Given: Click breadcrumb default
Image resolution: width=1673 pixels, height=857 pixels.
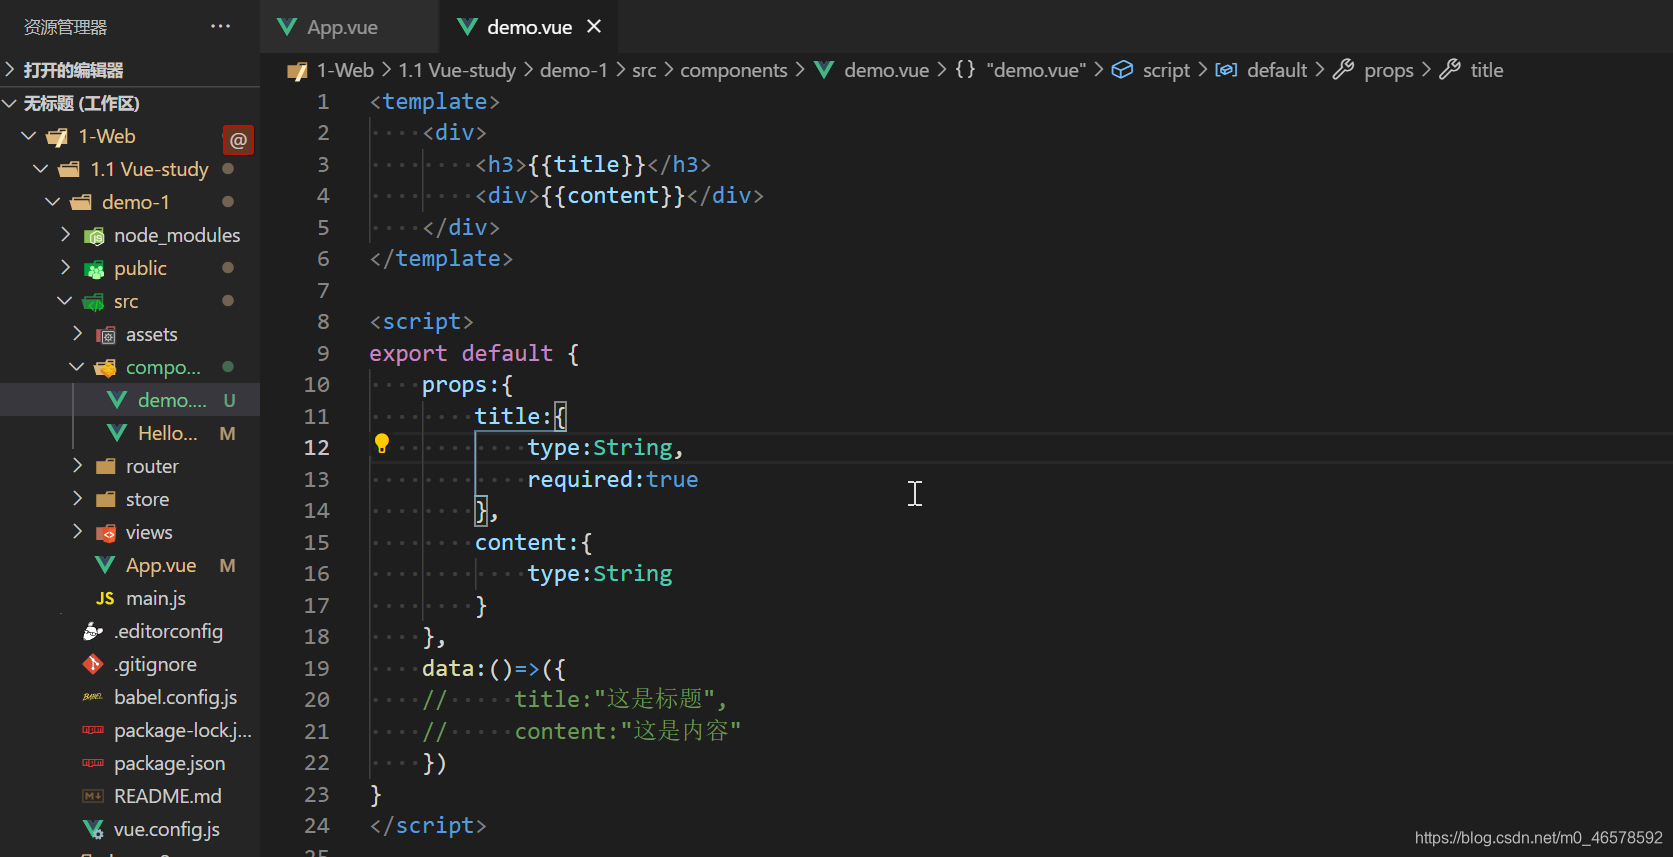Looking at the screenshot, I should point(1277,70).
